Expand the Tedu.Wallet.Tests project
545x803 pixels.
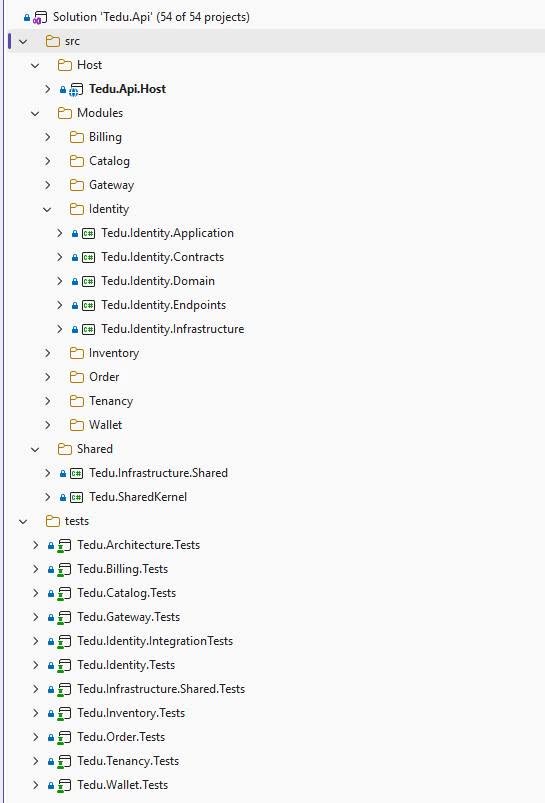pyautogui.click(x=35, y=786)
